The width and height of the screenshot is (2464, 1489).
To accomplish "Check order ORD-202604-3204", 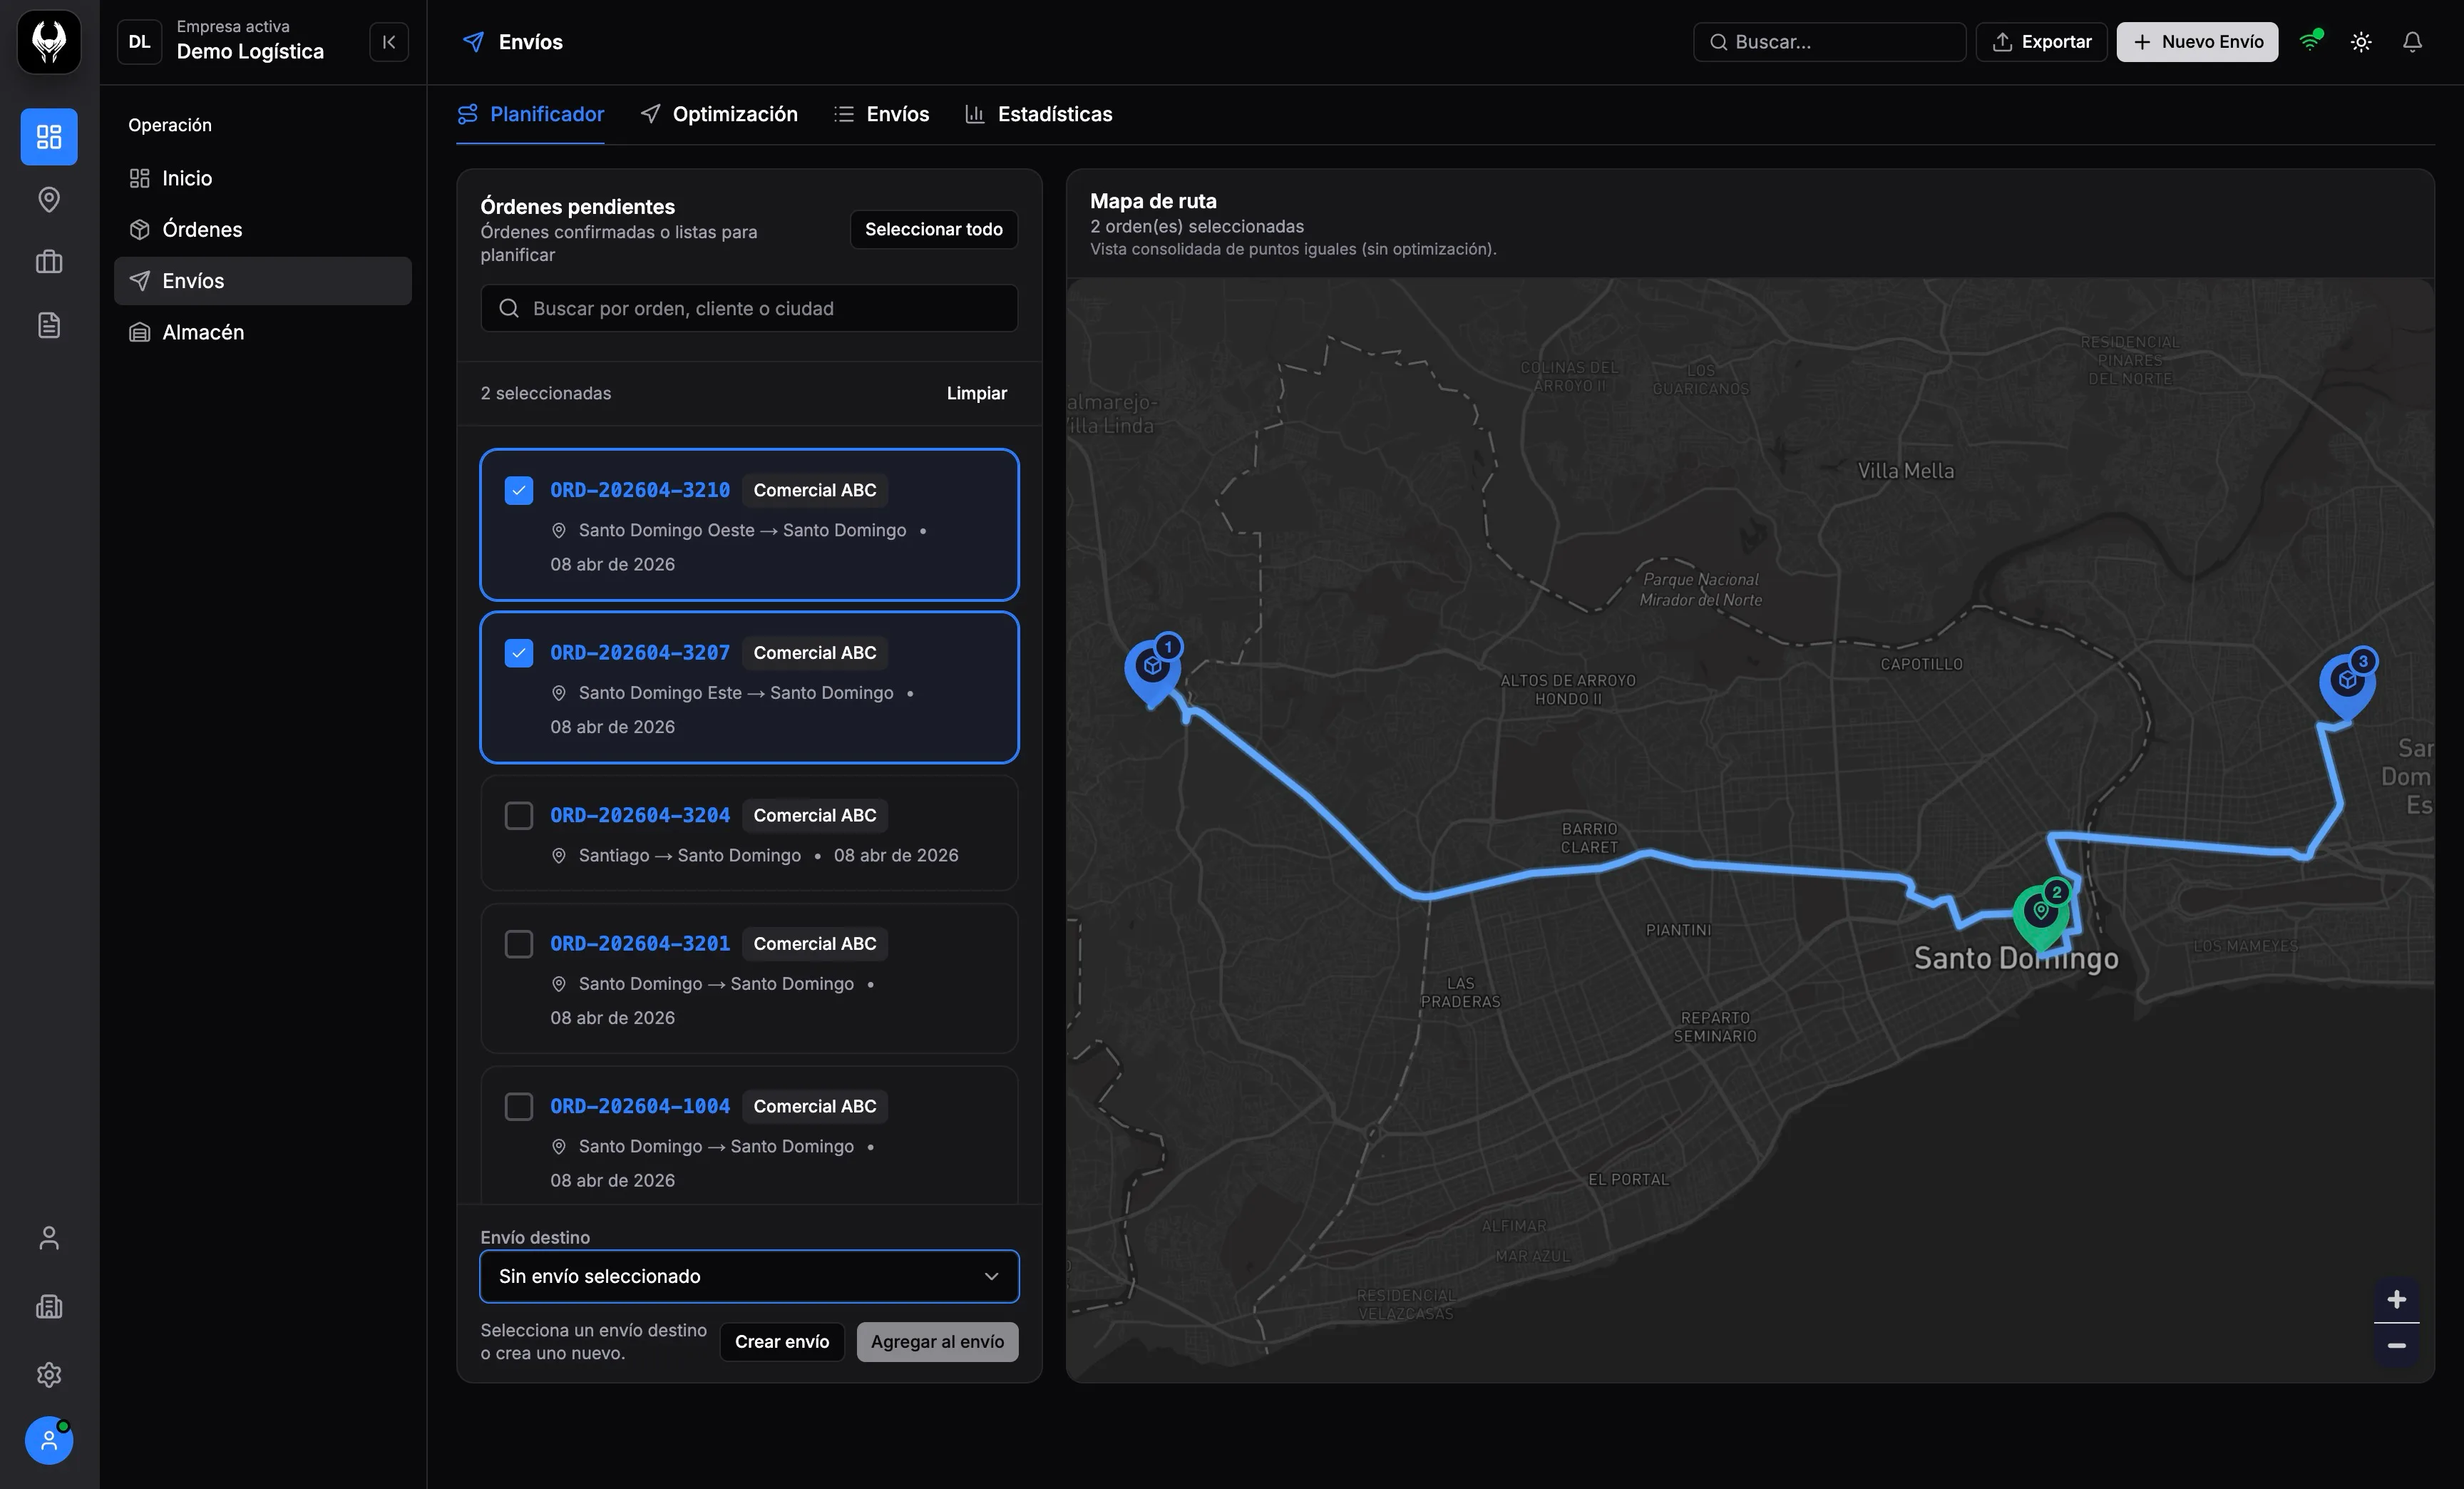I will (518, 815).
